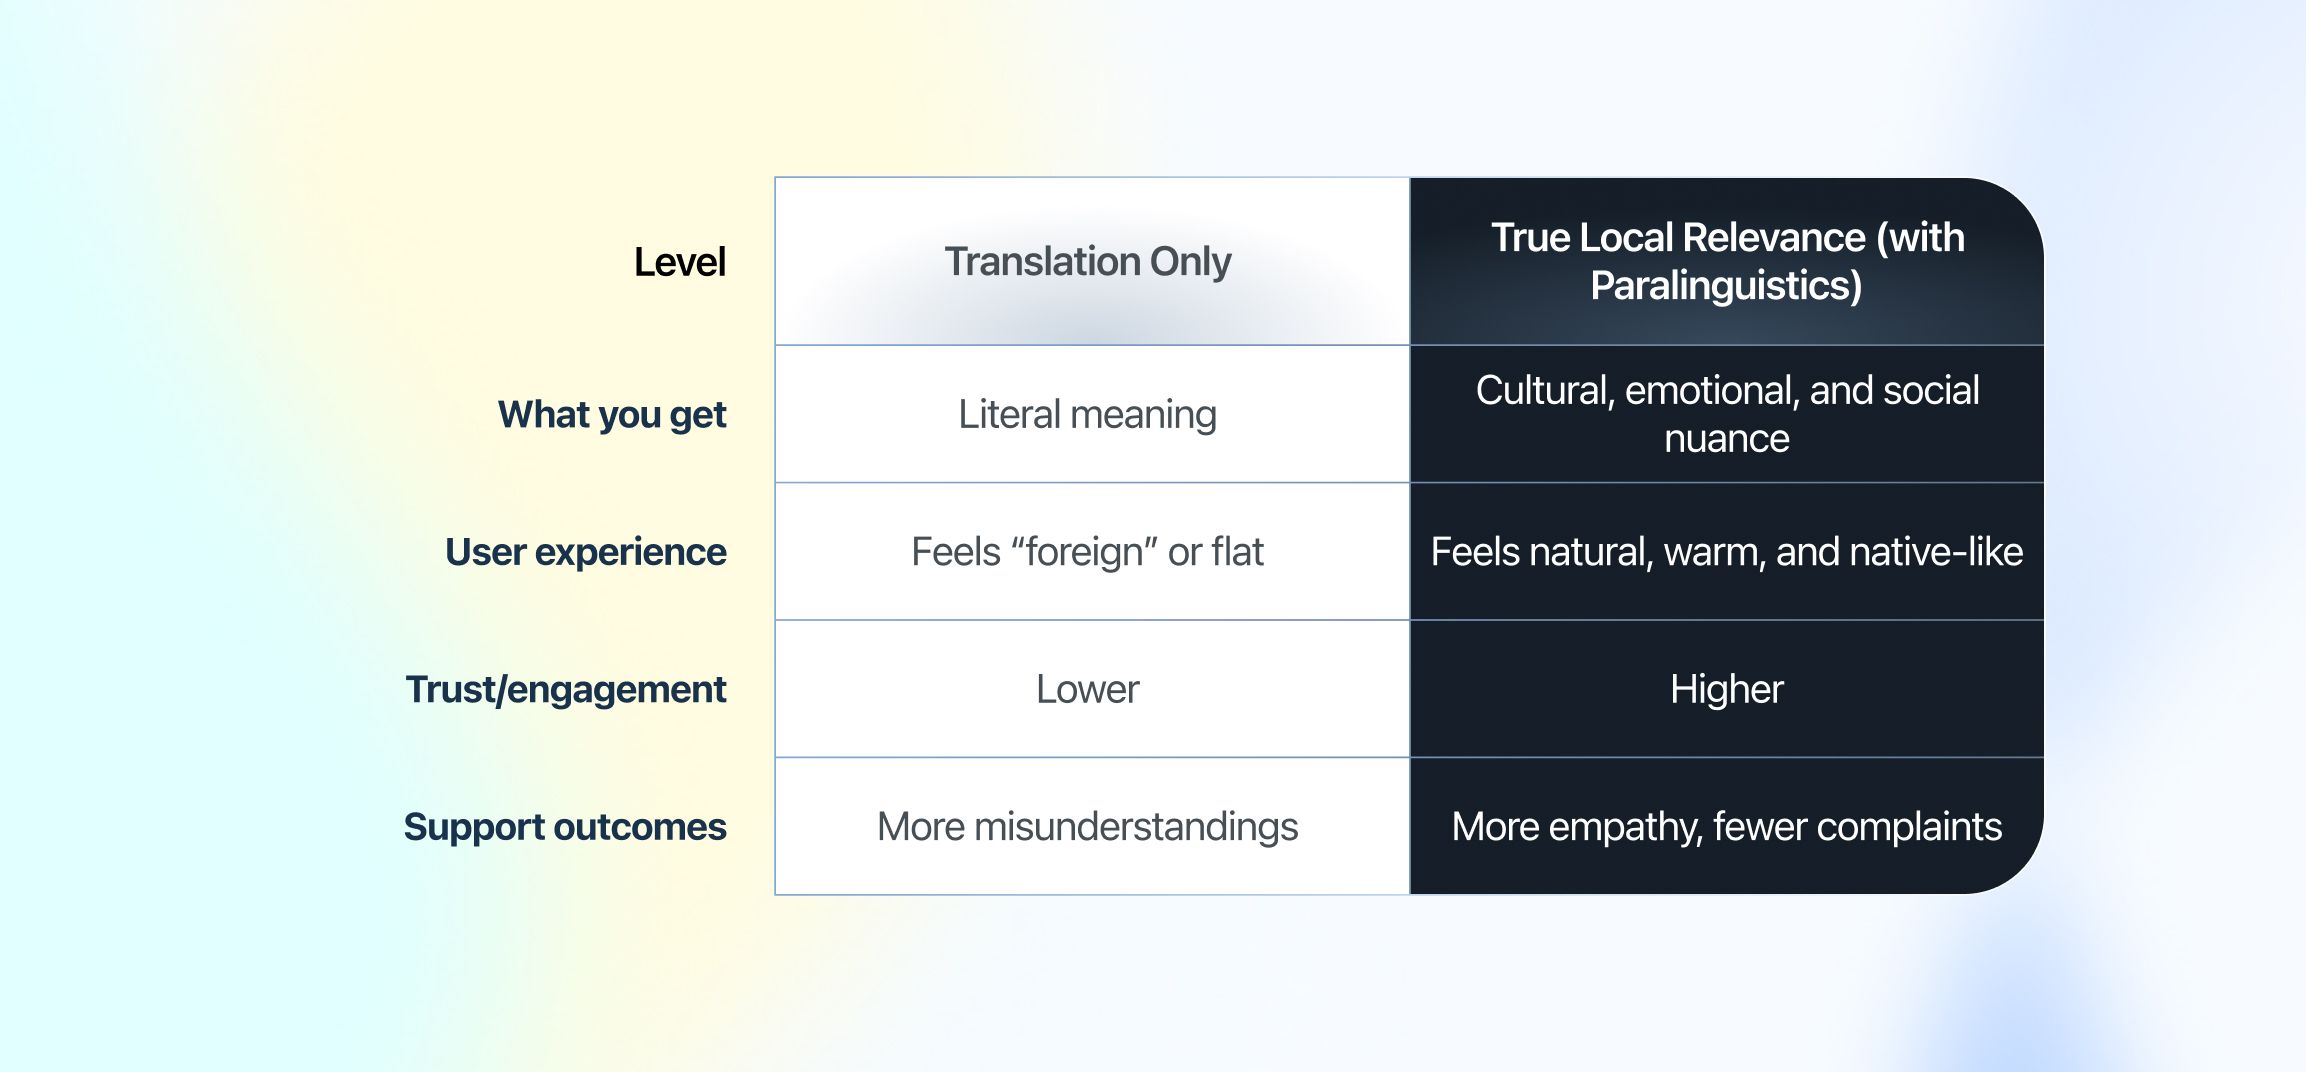Click the True Local Relevance header cell
This screenshot has width=2306, height=1072.
(x=1727, y=261)
